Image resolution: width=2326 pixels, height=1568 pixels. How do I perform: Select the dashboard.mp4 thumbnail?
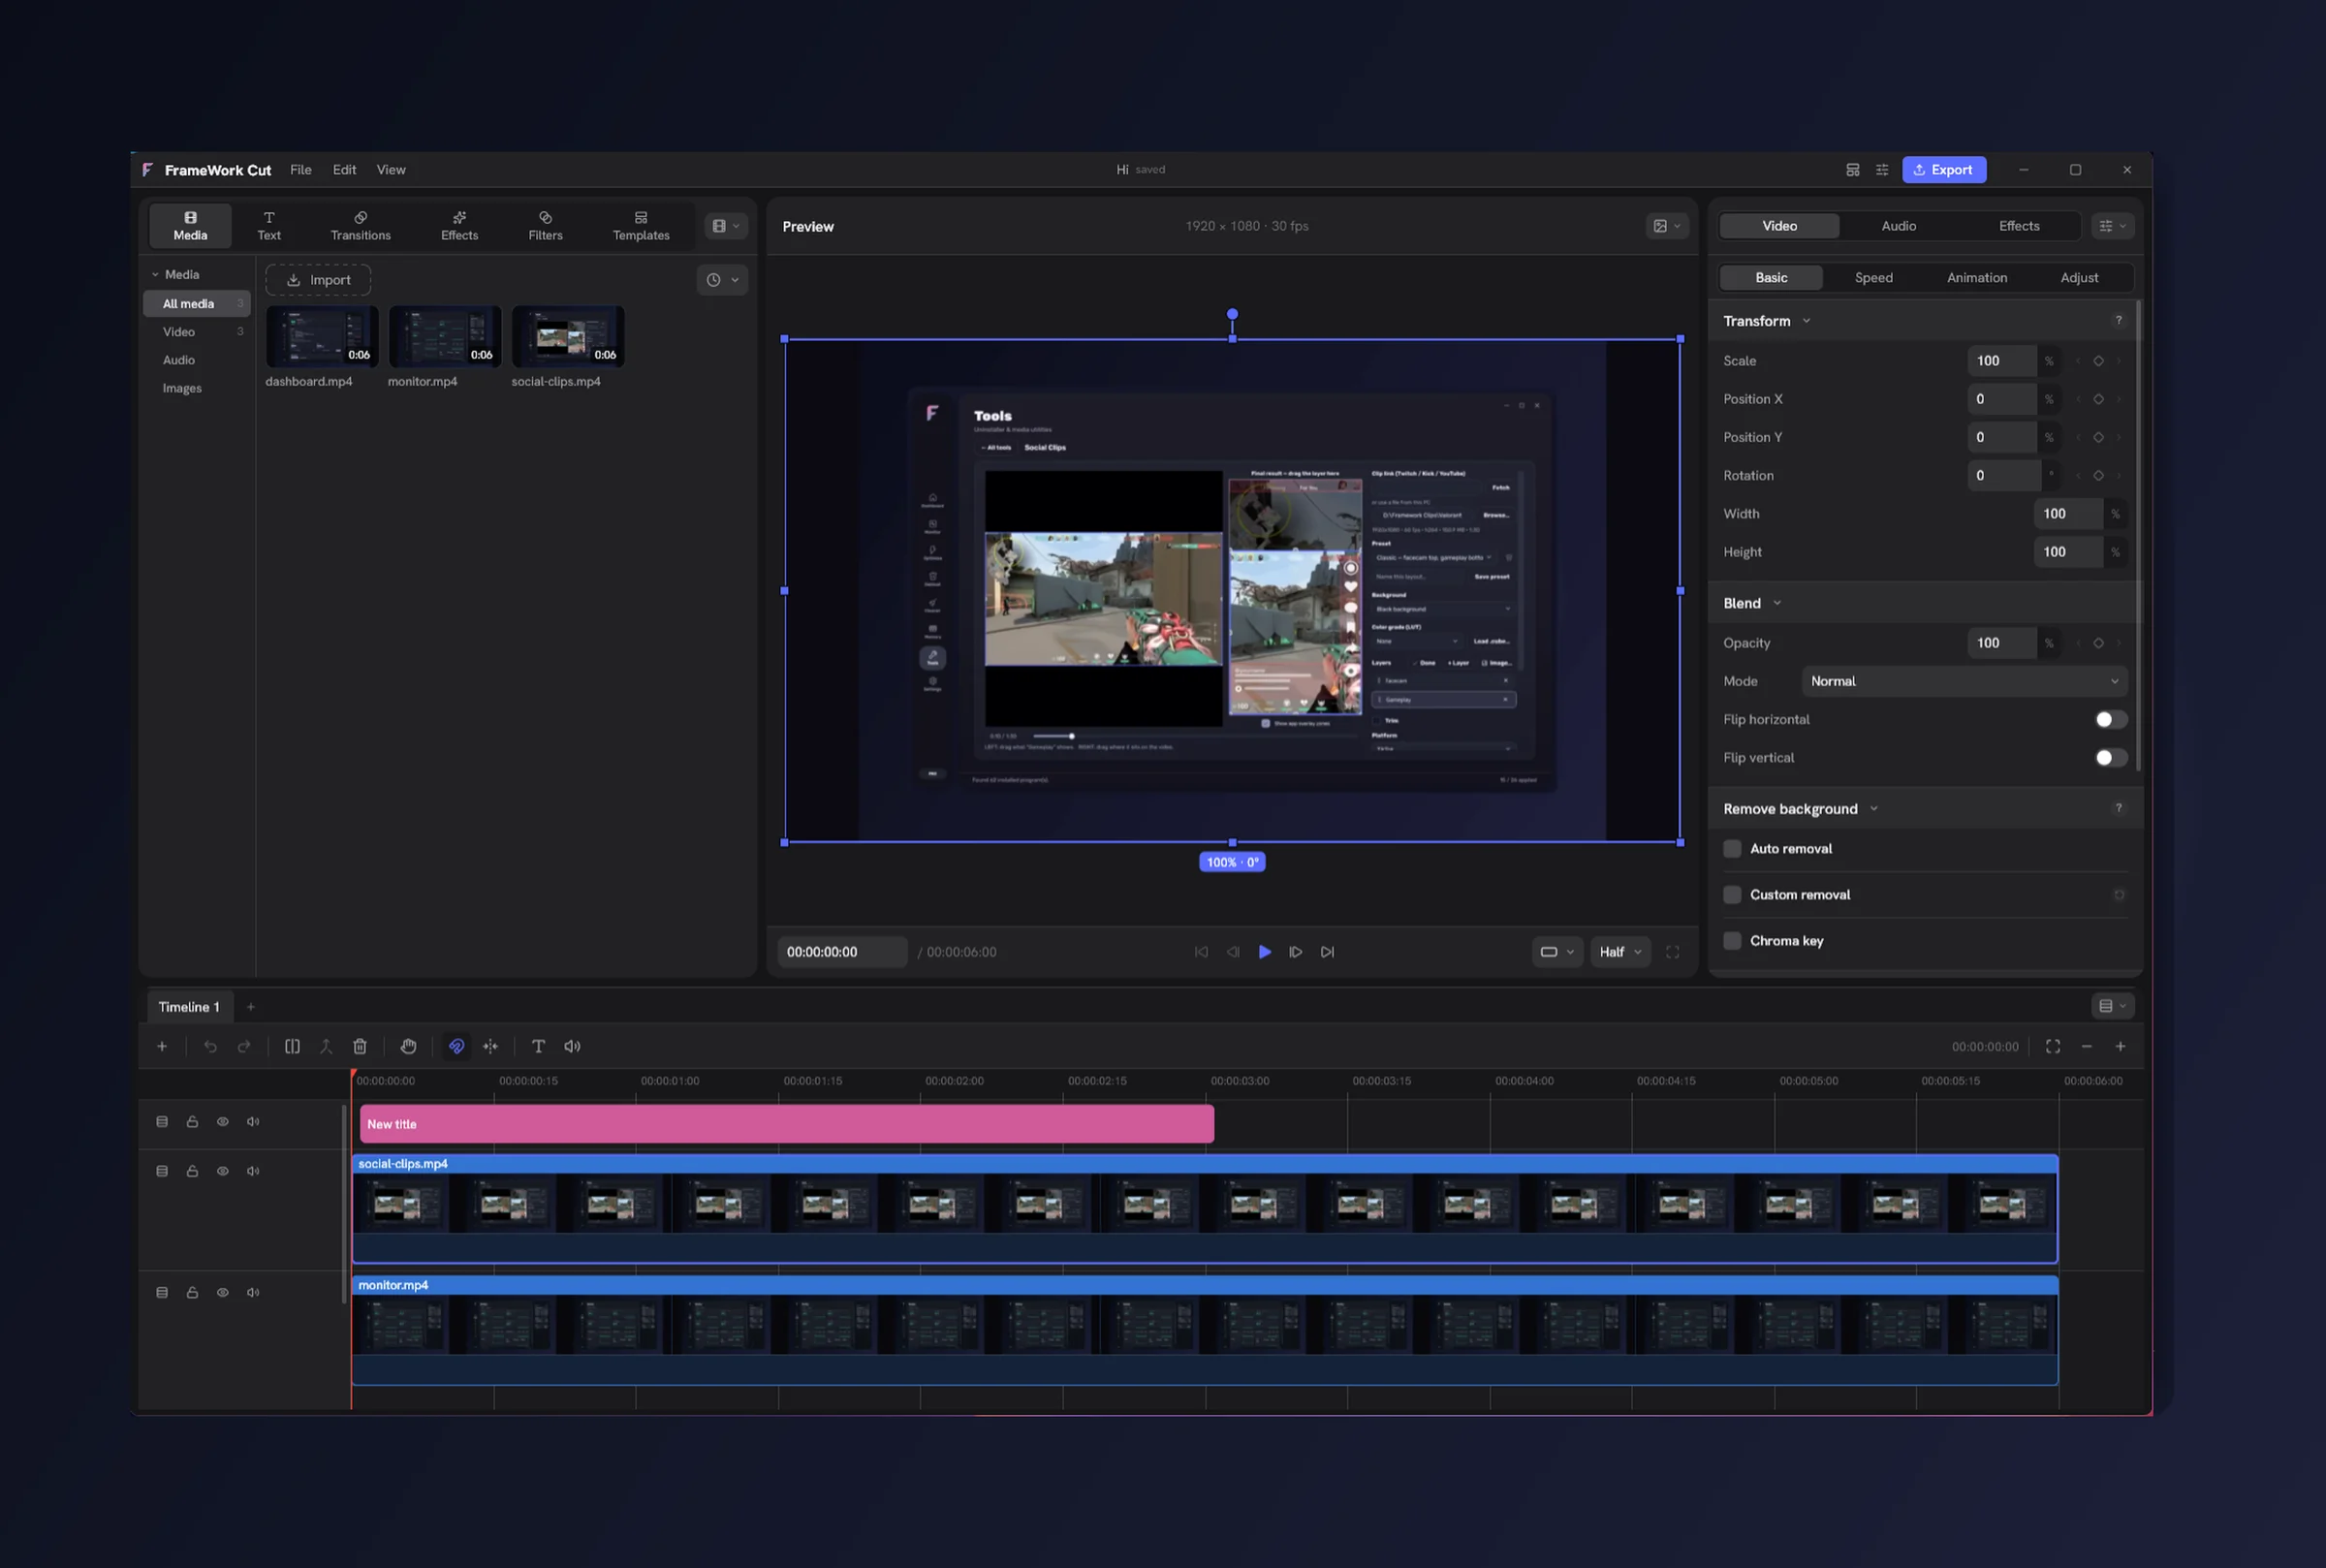pyautogui.click(x=322, y=336)
